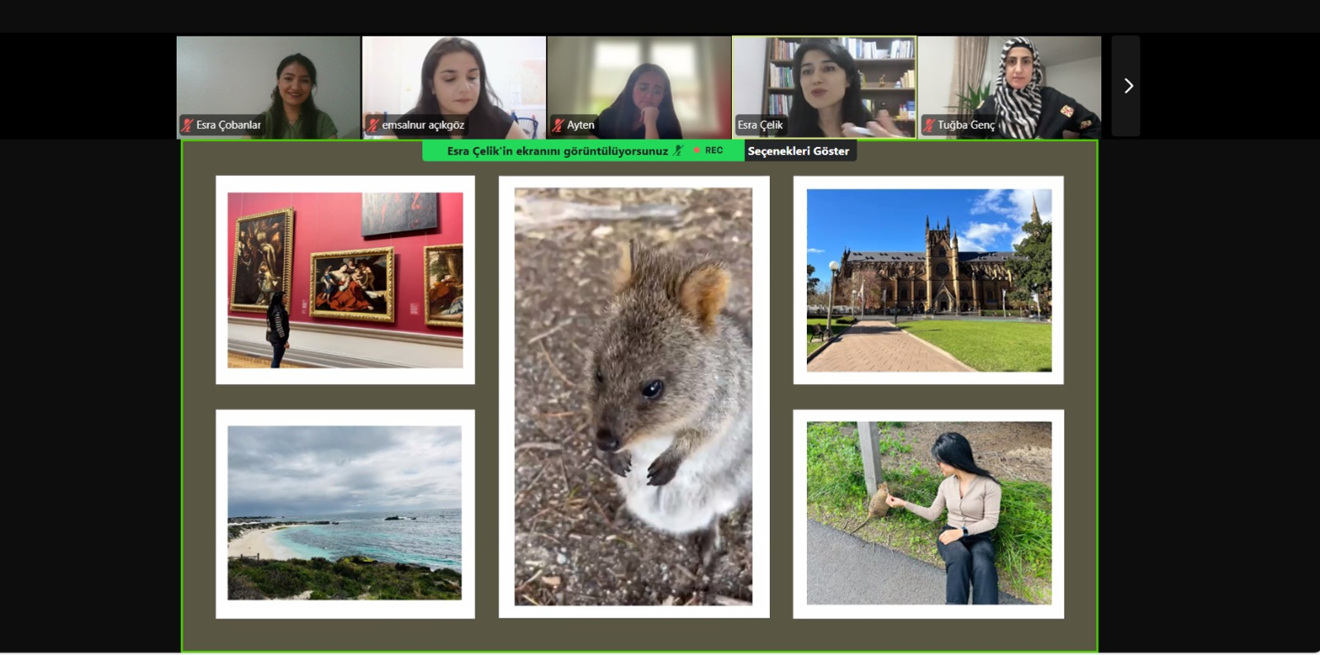Click the cathedral building photo

(x=928, y=280)
